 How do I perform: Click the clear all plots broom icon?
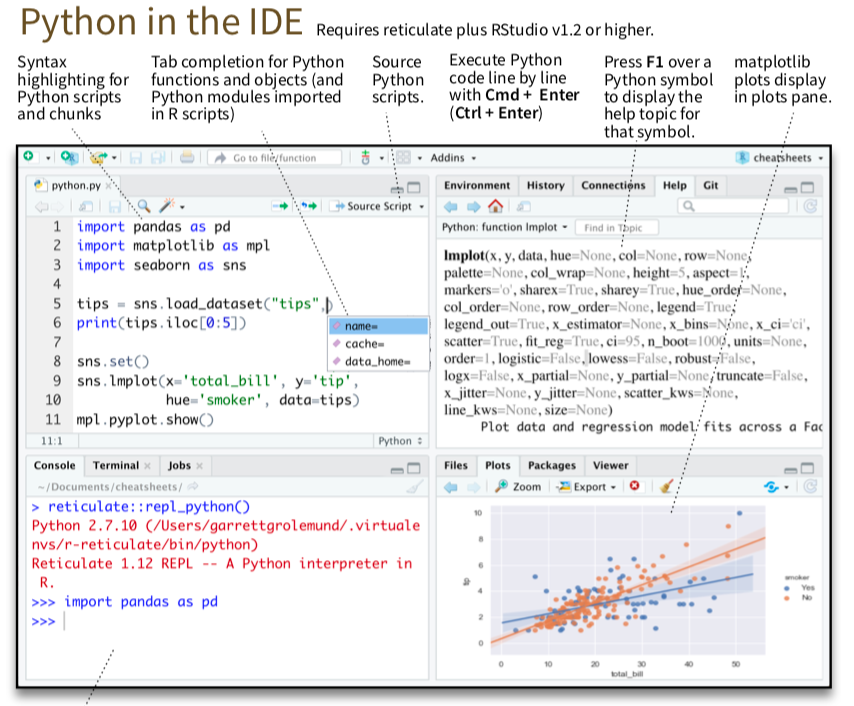point(666,486)
